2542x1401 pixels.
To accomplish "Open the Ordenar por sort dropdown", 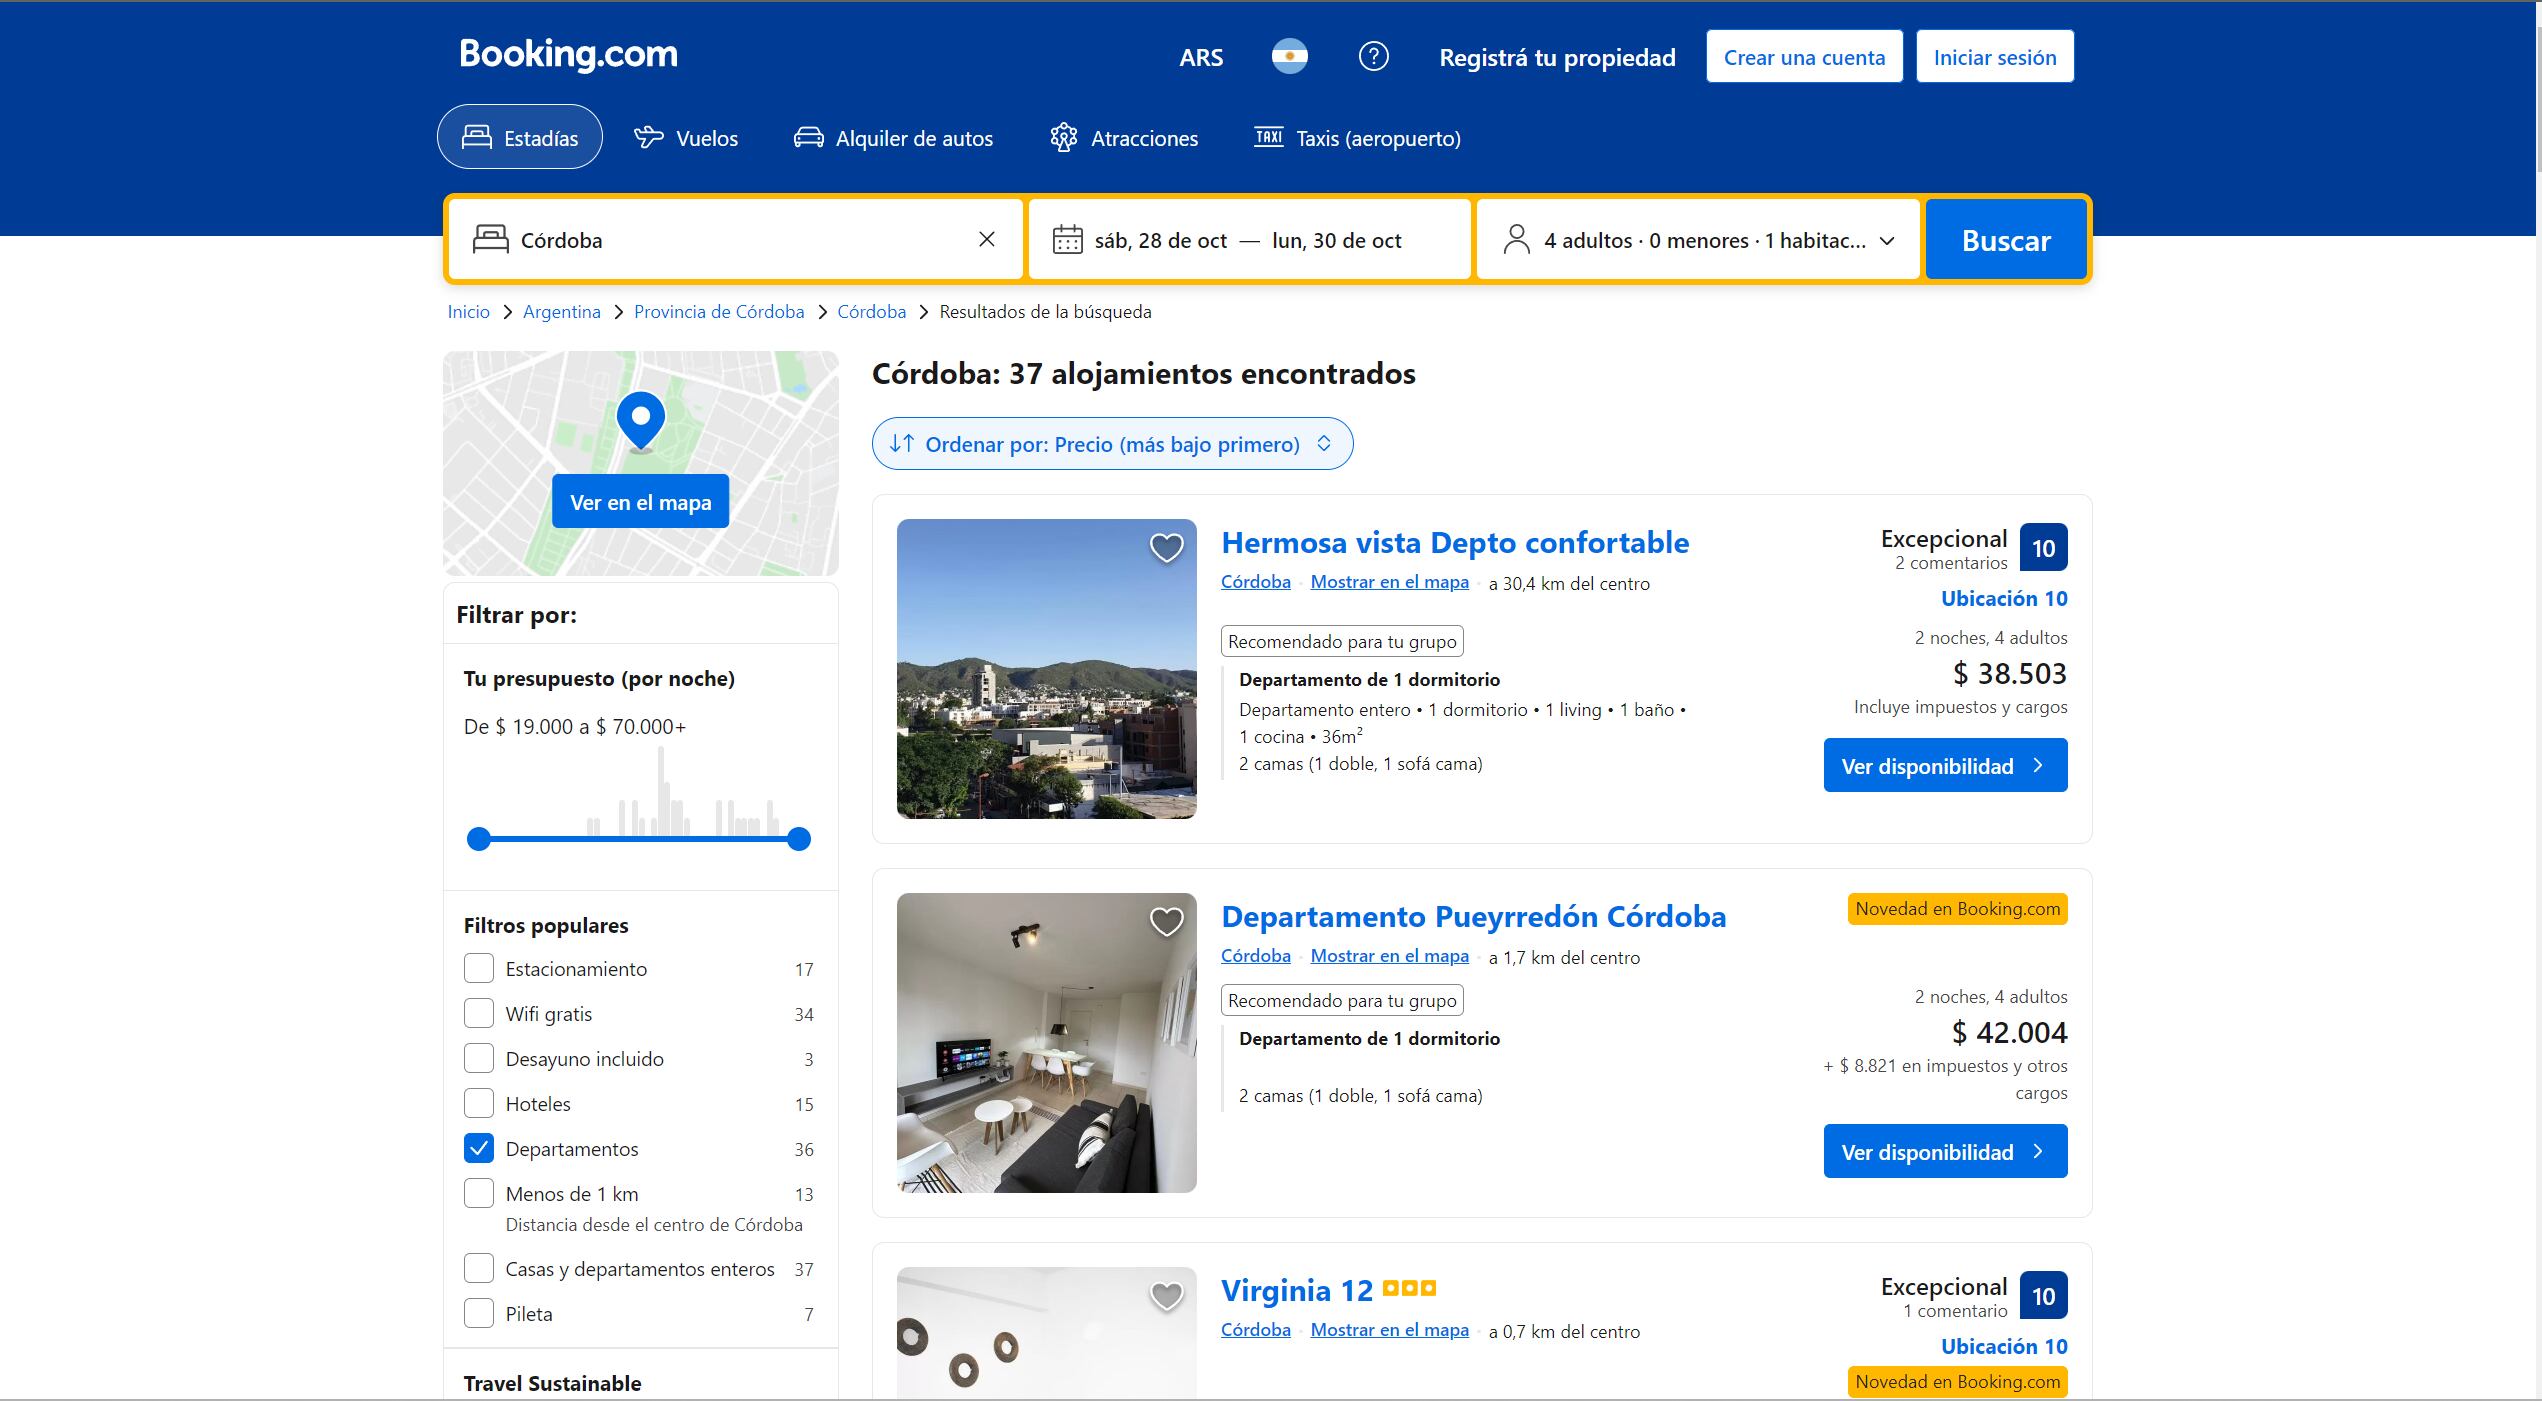I will coord(1112,443).
